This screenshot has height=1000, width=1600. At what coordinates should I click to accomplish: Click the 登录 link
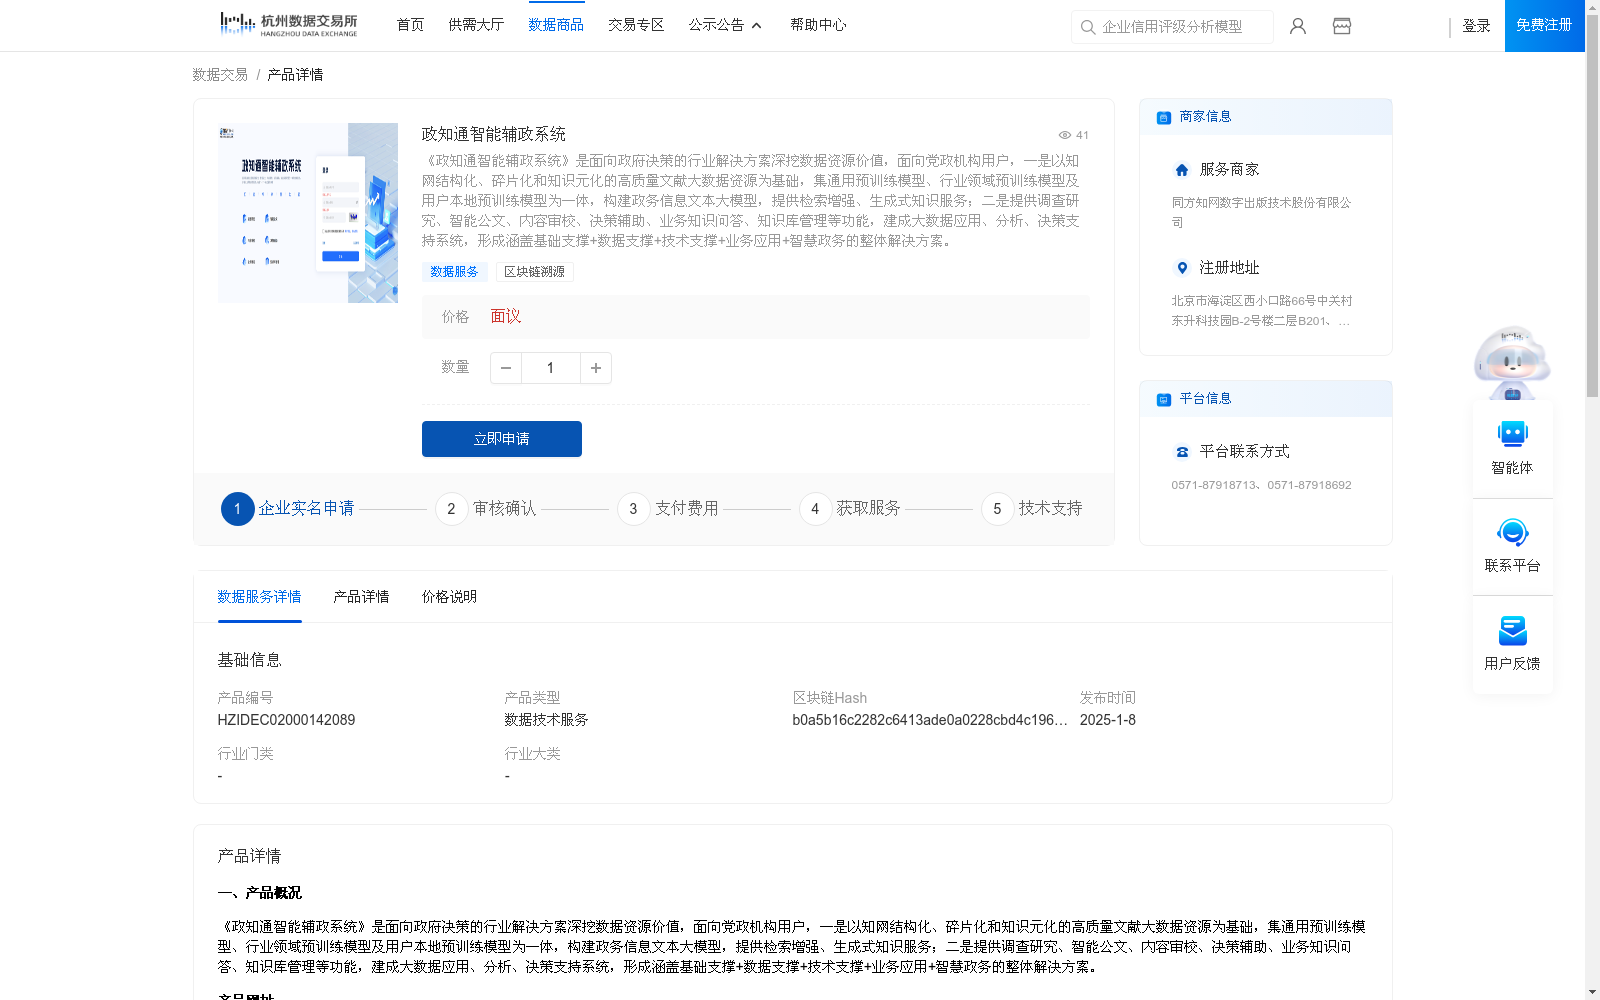(1476, 26)
